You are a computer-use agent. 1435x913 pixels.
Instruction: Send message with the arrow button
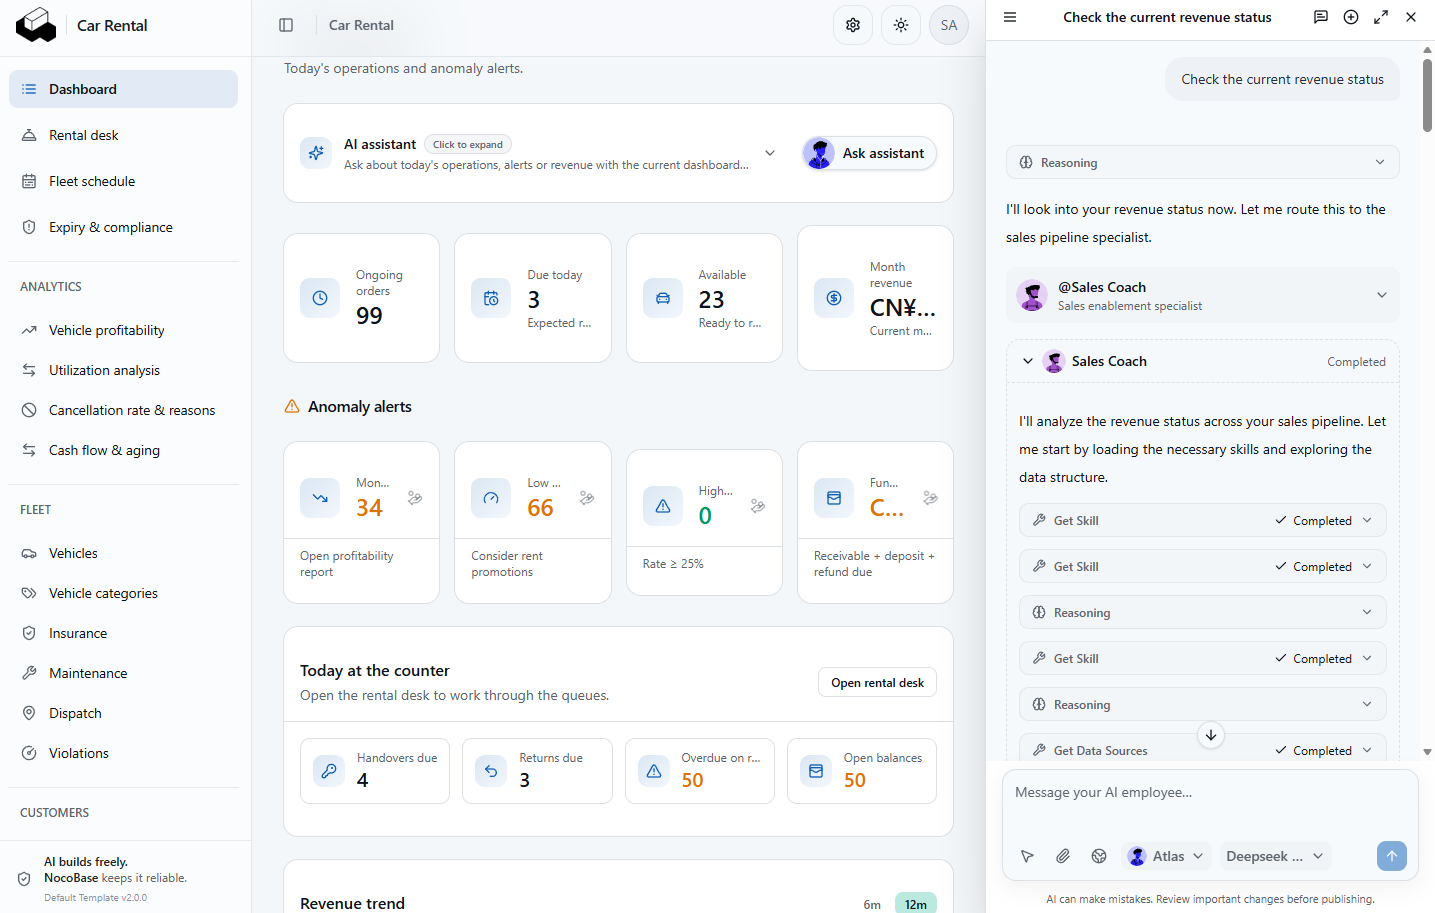point(1392,856)
